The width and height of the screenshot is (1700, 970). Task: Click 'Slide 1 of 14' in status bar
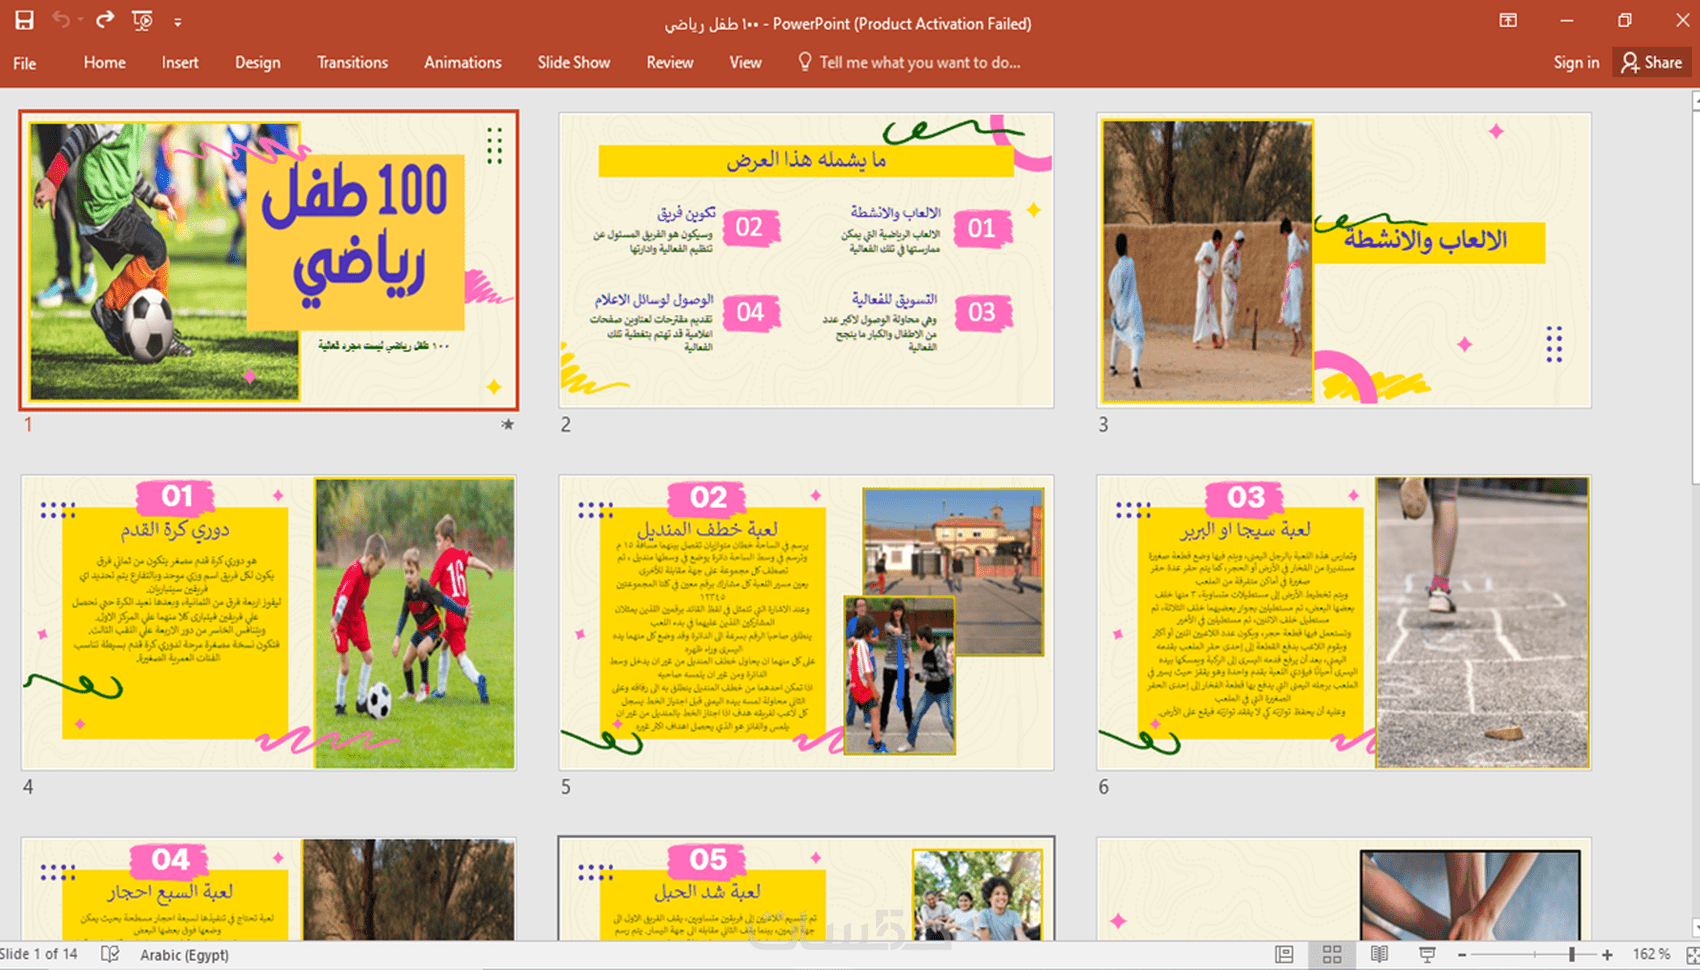39,954
